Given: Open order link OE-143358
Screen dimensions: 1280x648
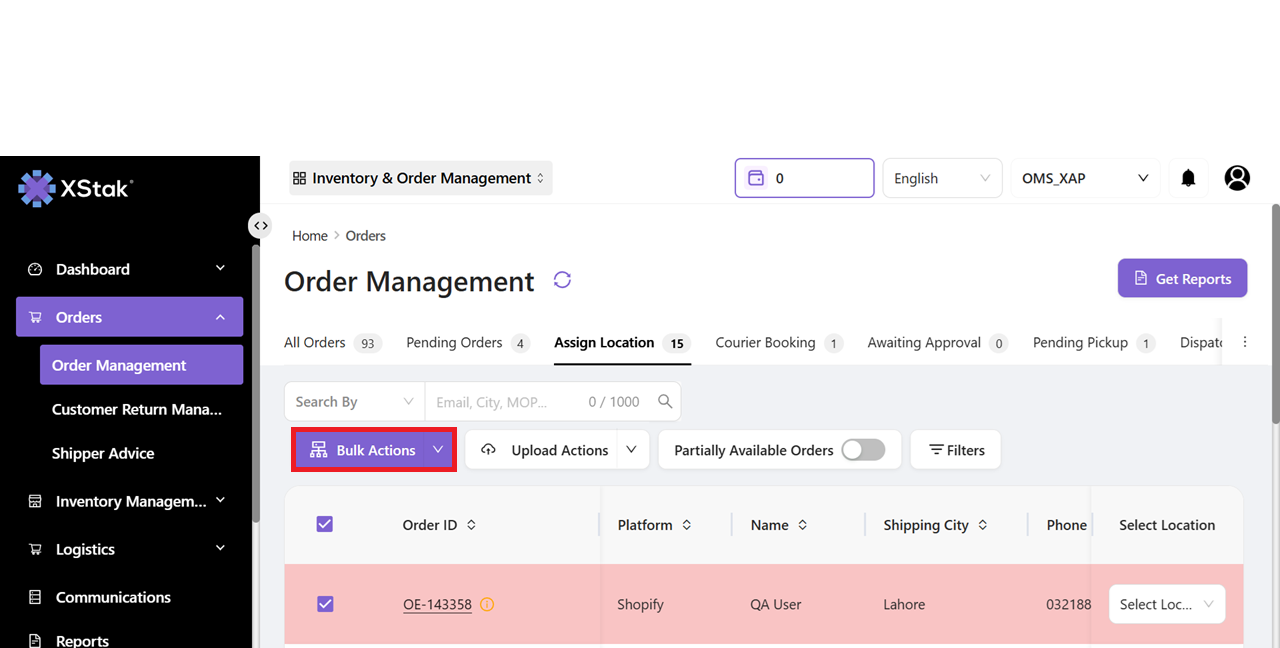Looking at the screenshot, I should 437,604.
